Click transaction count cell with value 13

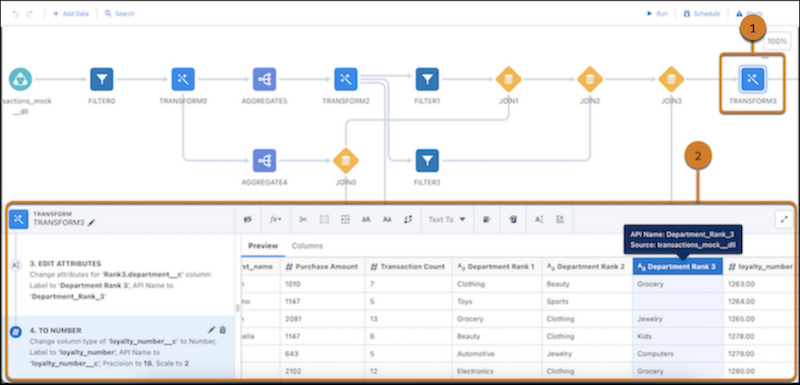coord(408,319)
